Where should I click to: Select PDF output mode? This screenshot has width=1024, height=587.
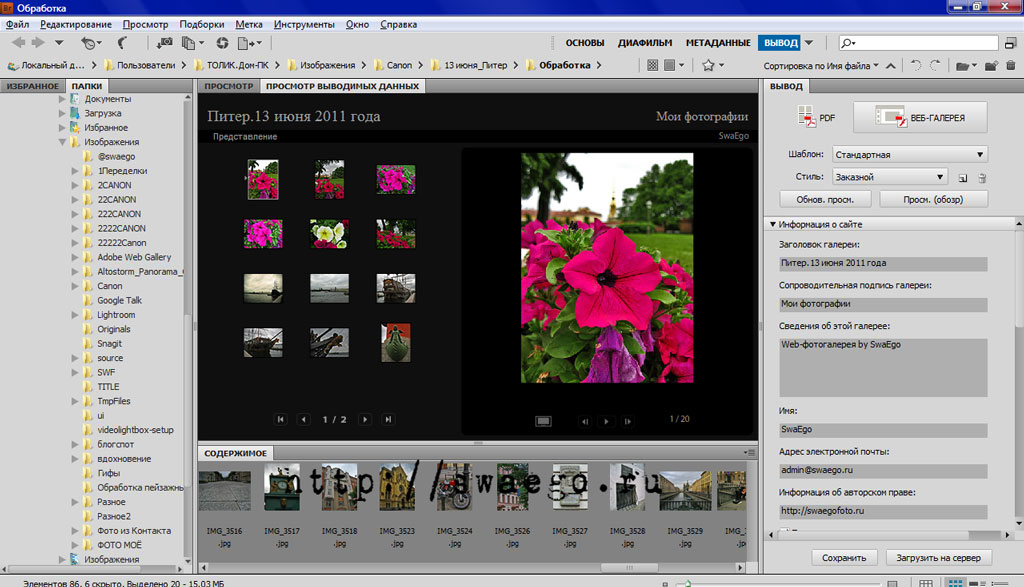[x=816, y=118]
